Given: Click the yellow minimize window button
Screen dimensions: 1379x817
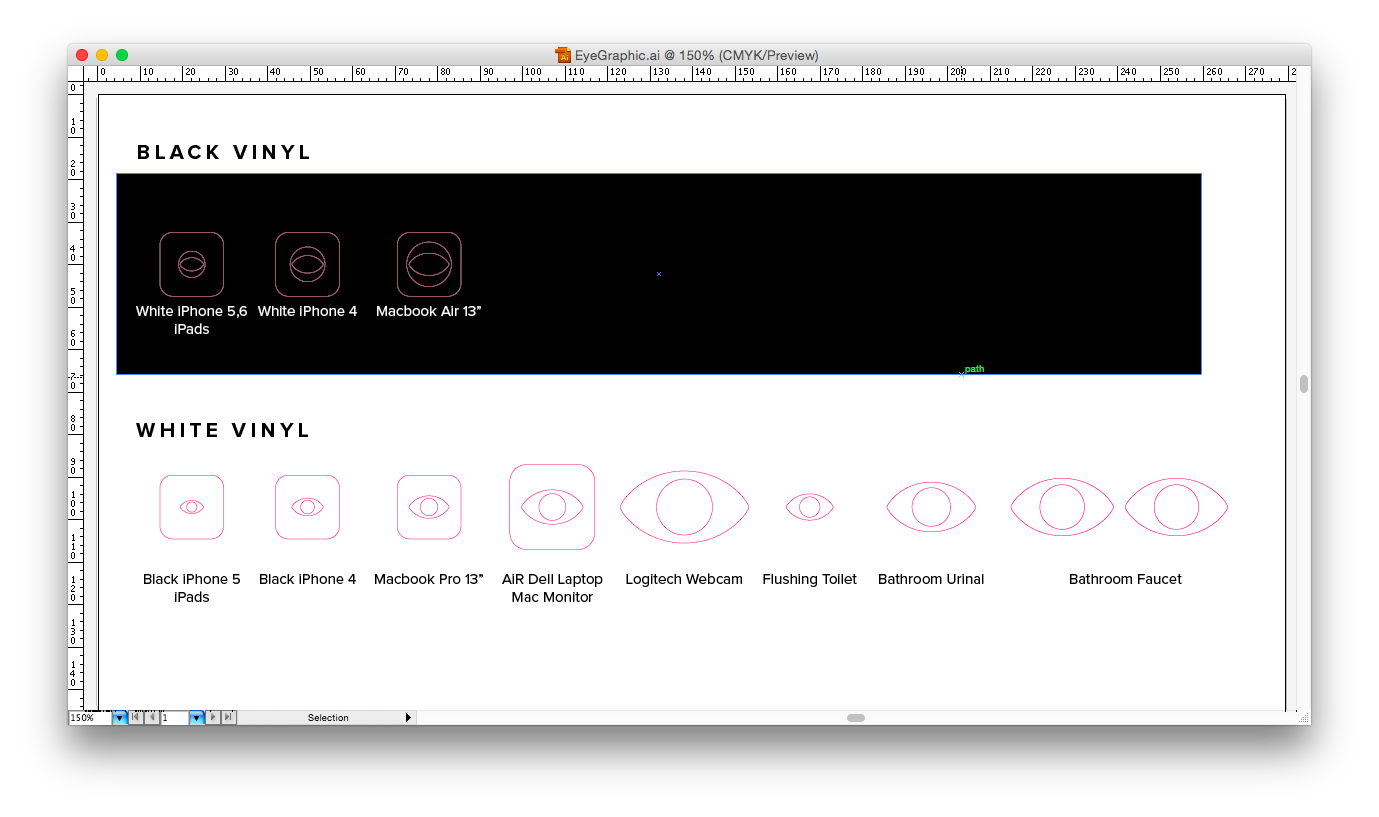Looking at the screenshot, I should 102,55.
